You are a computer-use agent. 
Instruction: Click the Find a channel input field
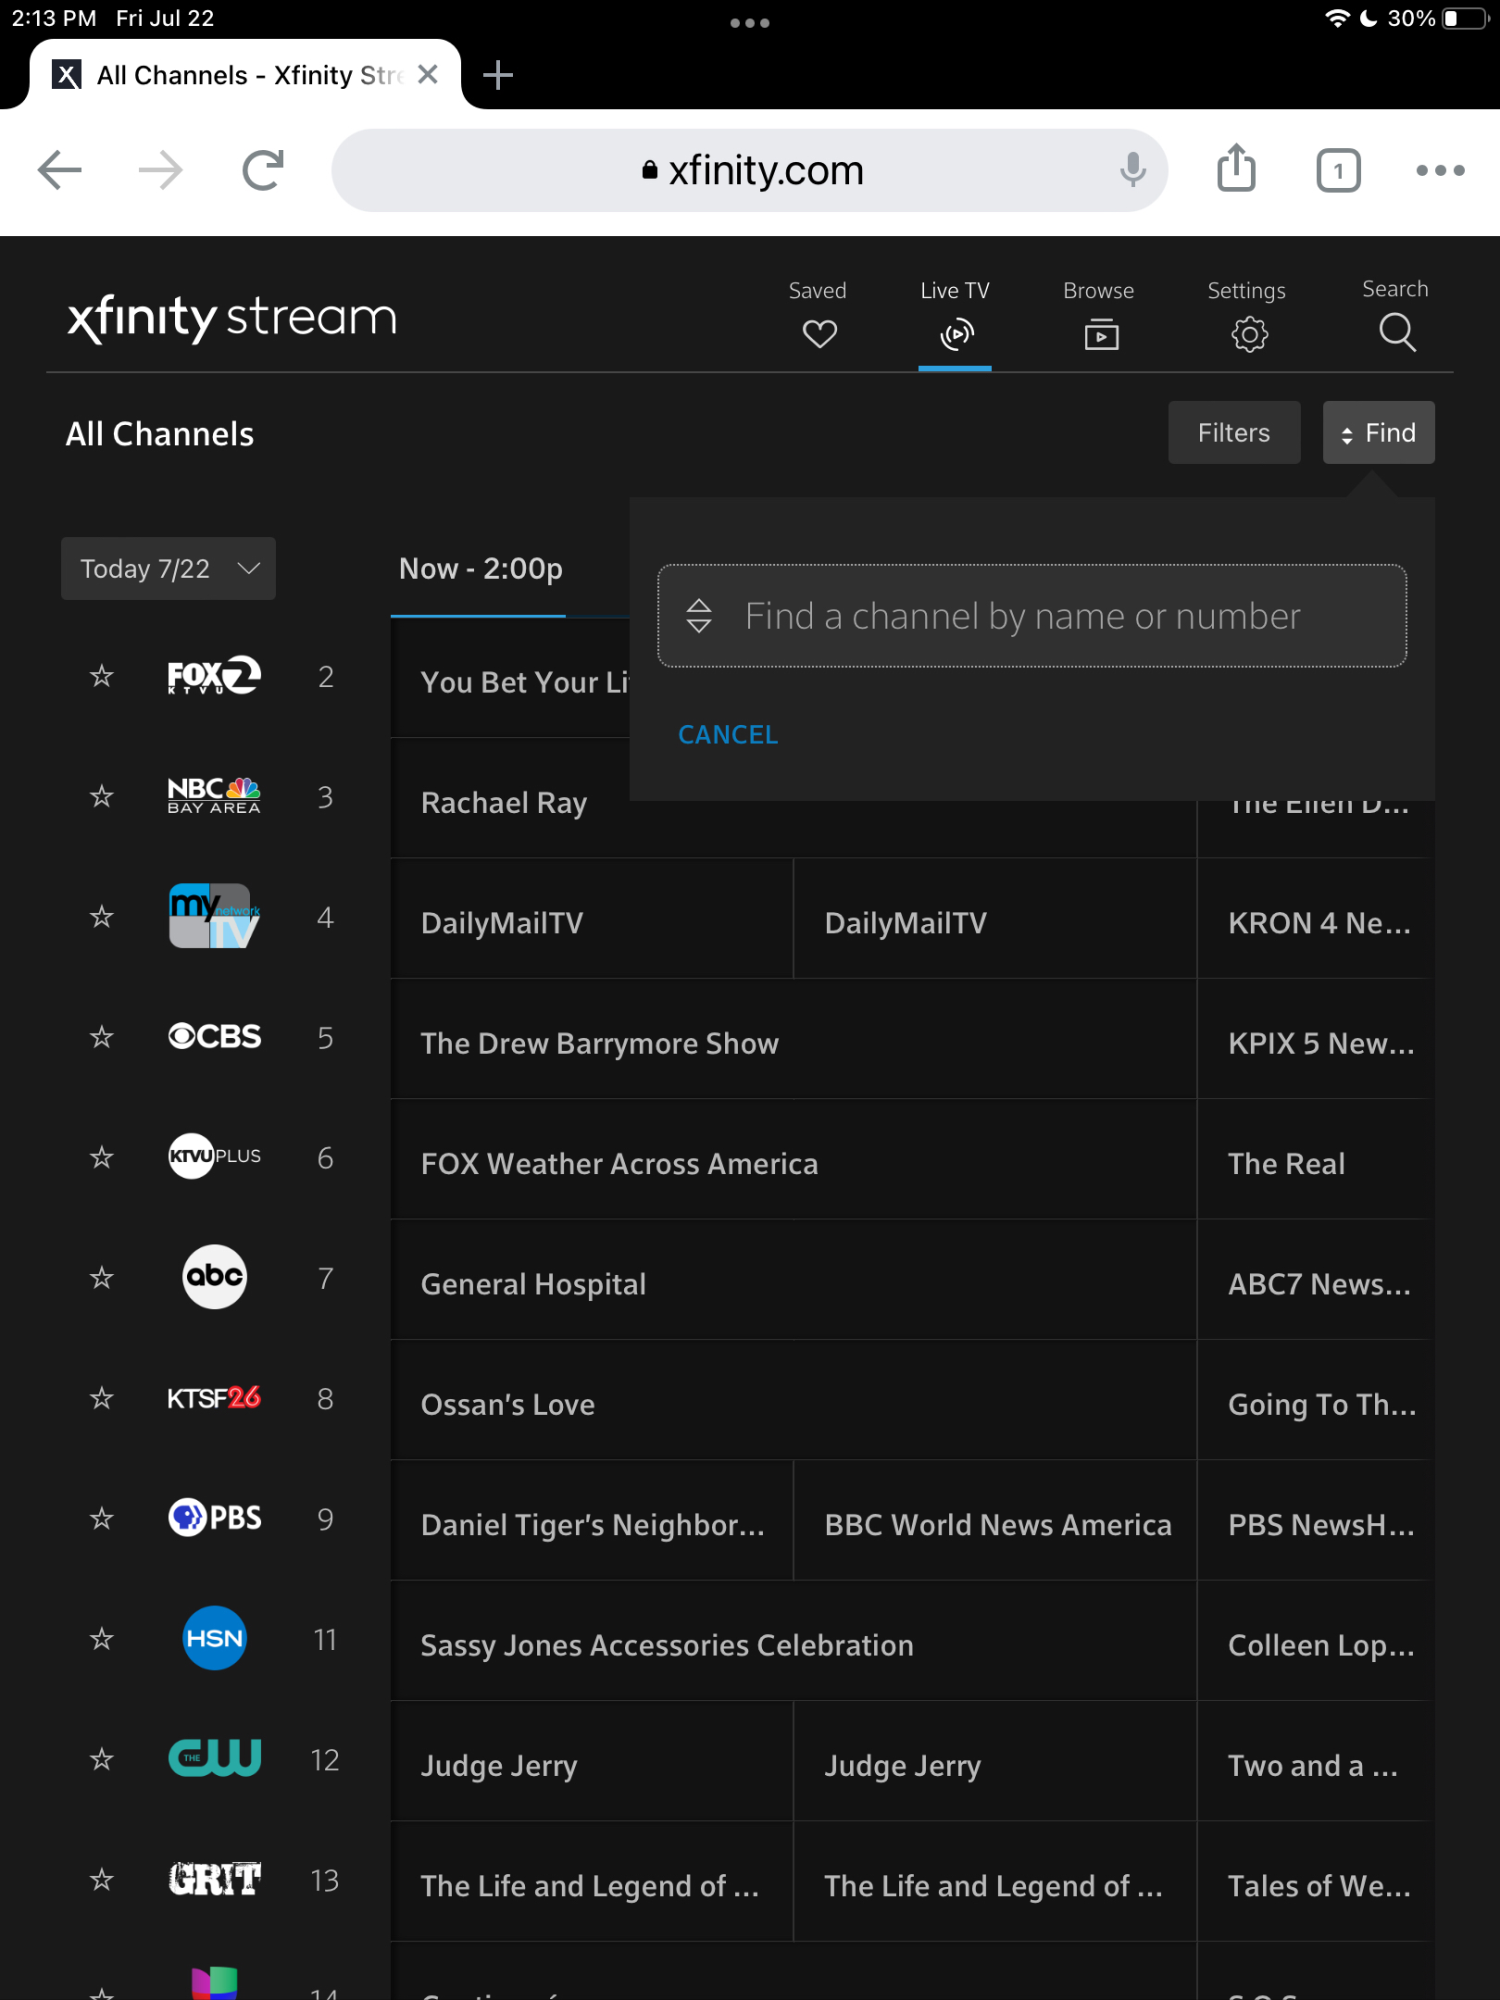coord(1032,616)
